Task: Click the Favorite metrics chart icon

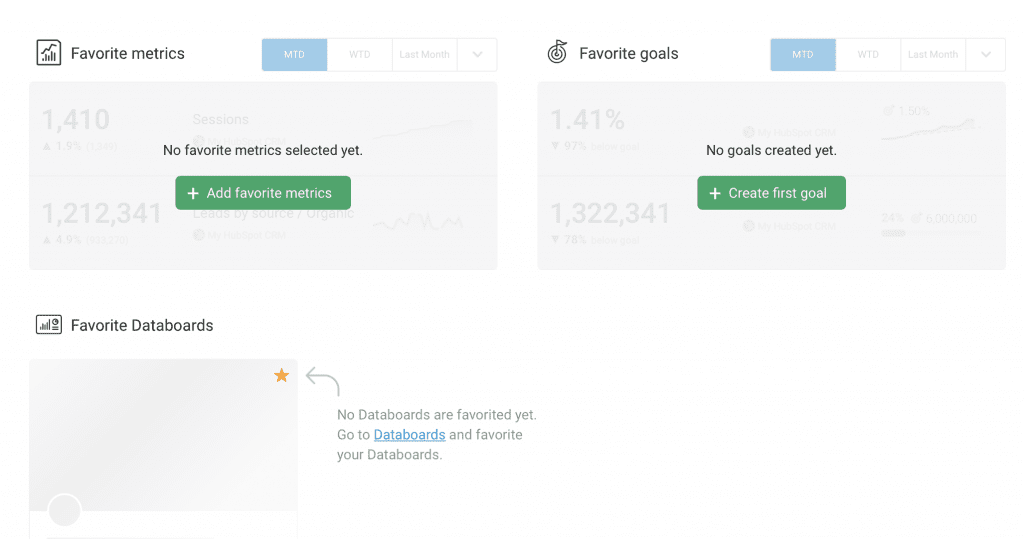Action: pos(48,53)
